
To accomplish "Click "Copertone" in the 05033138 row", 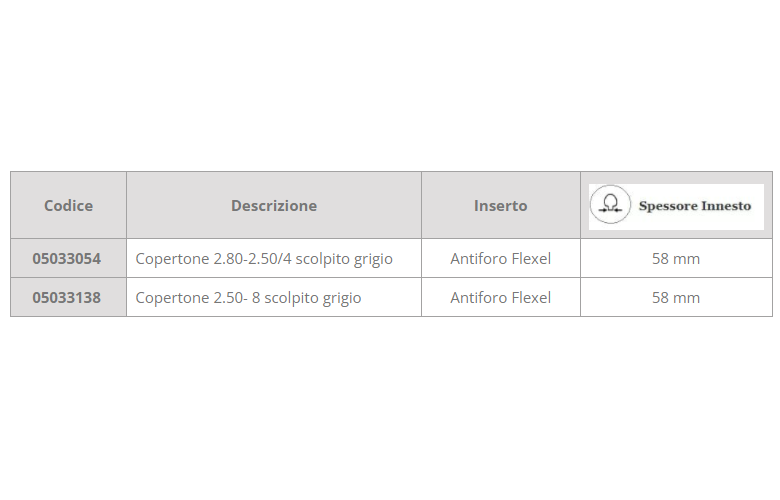I will pyautogui.click(x=172, y=298).
